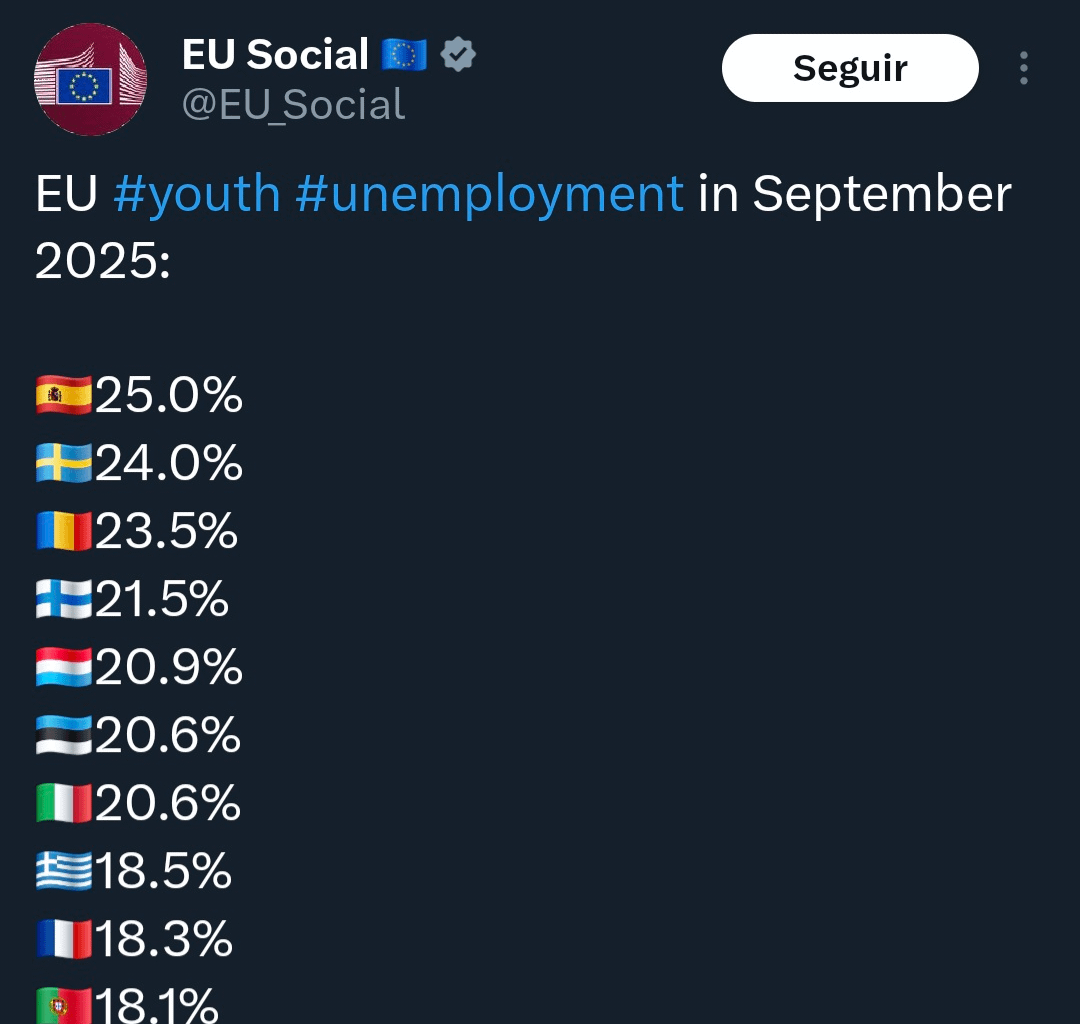This screenshot has height=1024, width=1080.
Task: Select the Estonia flag emoji
Action: 64,736
